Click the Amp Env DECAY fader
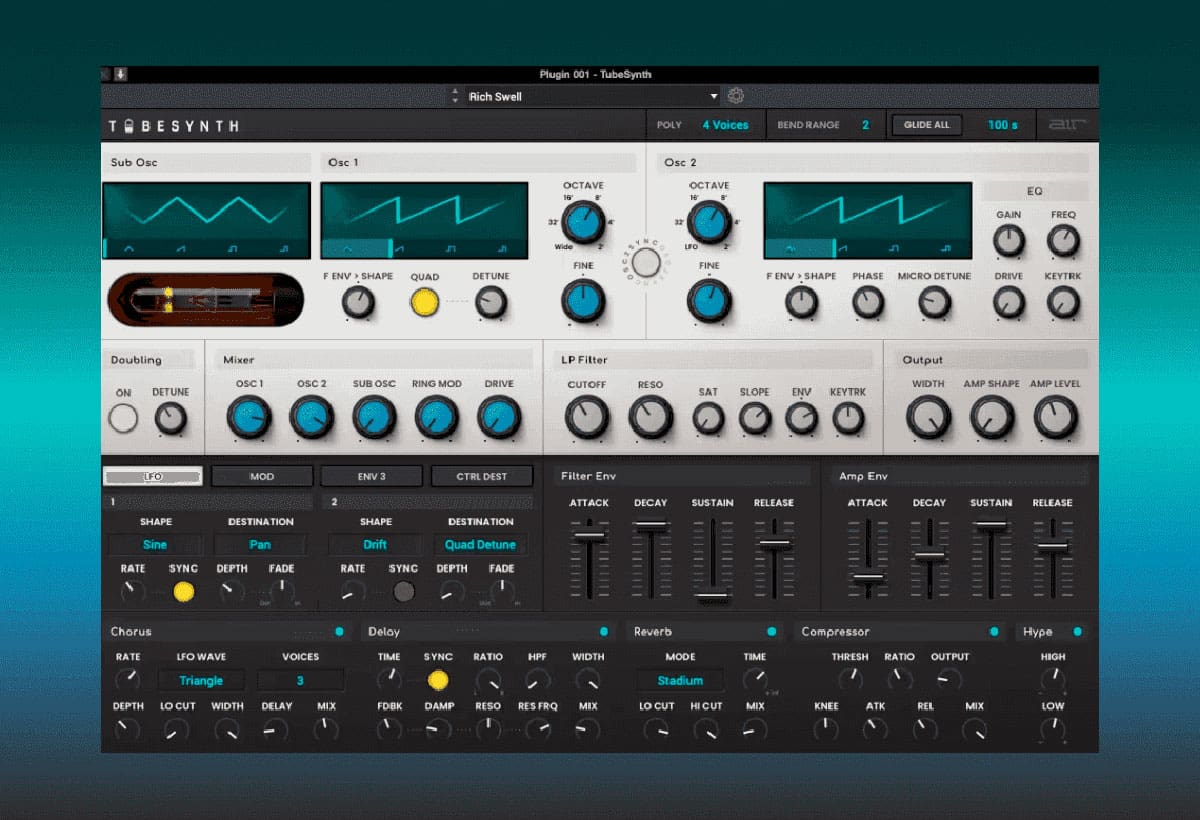This screenshot has width=1200, height=820. pos(930,555)
